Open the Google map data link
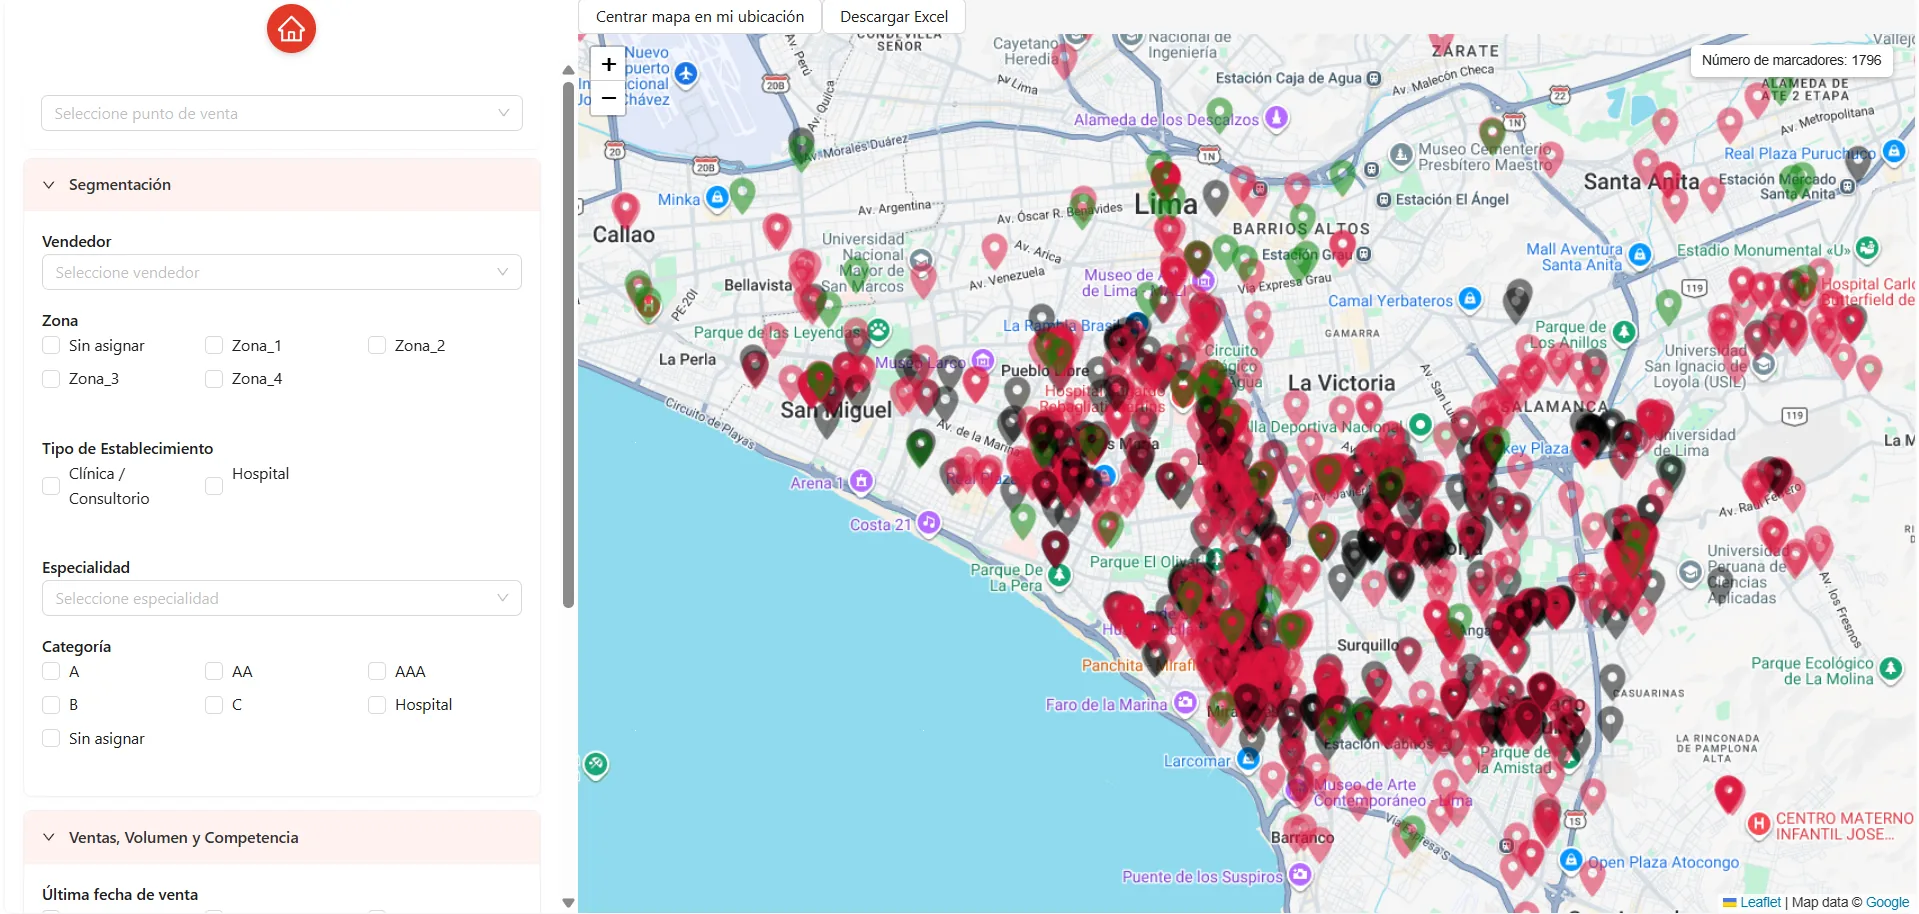 pyautogui.click(x=1887, y=902)
